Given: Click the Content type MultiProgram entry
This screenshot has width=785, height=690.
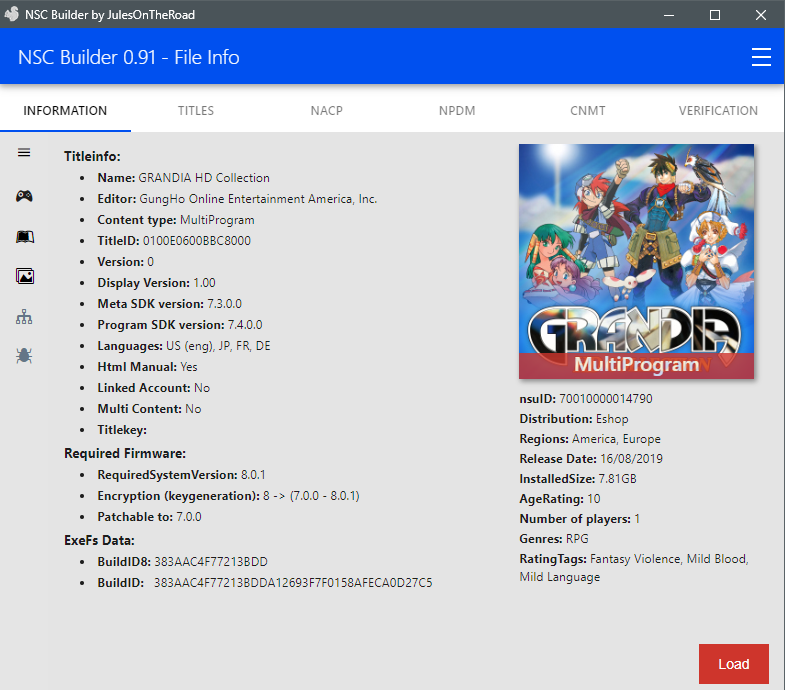Looking at the screenshot, I should click(x=176, y=220).
